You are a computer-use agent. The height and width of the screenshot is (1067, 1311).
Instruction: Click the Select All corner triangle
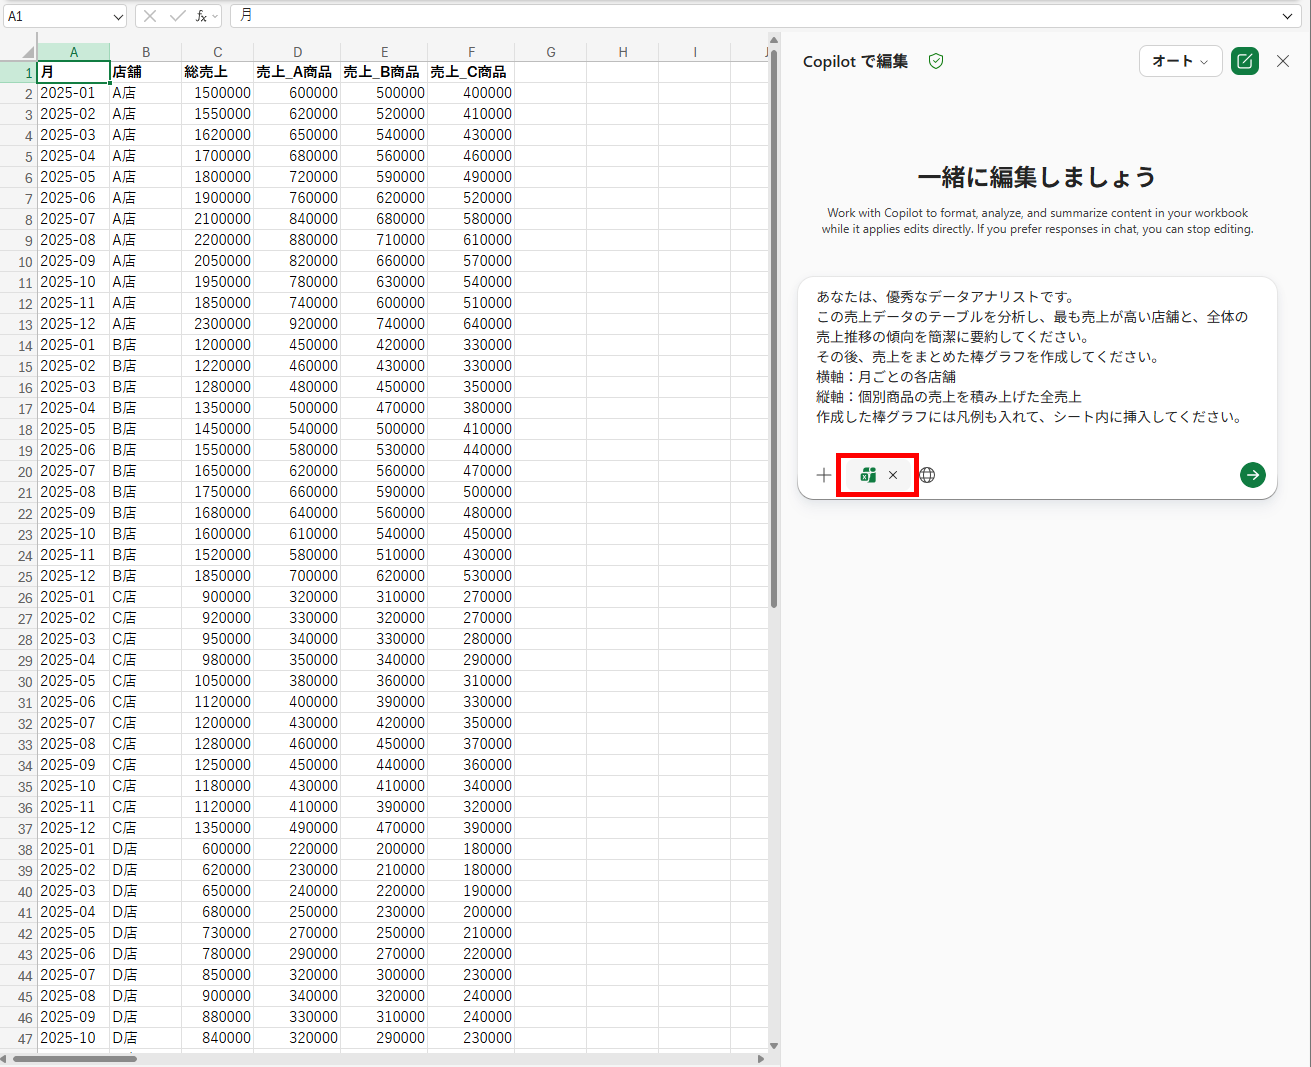point(28,52)
